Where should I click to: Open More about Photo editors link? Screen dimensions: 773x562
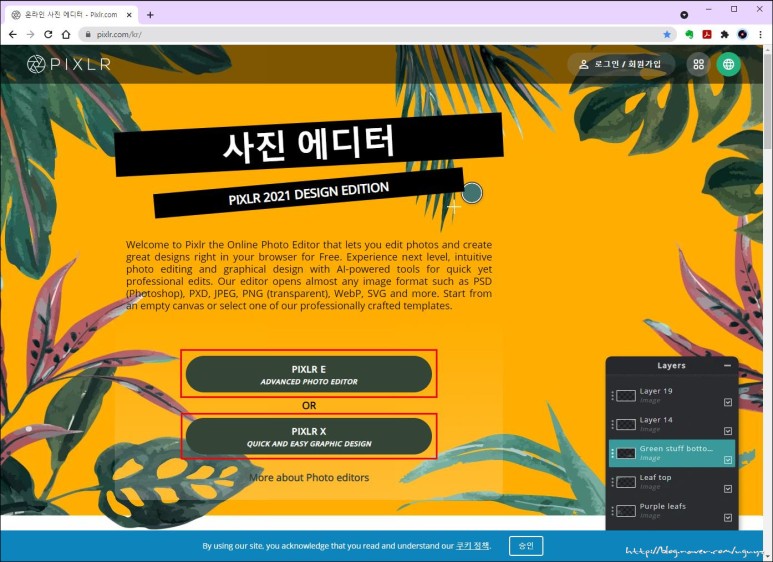(309, 477)
